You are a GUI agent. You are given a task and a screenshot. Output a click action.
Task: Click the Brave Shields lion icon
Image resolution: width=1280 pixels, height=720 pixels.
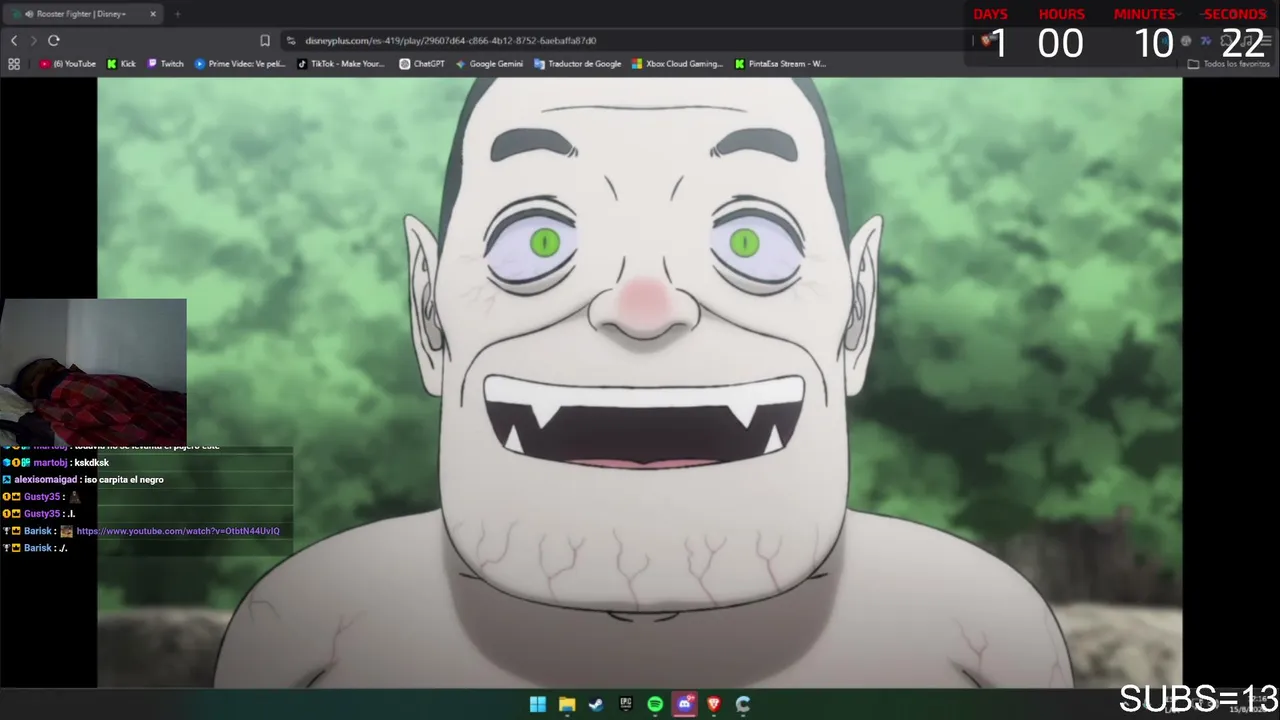pos(986,40)
